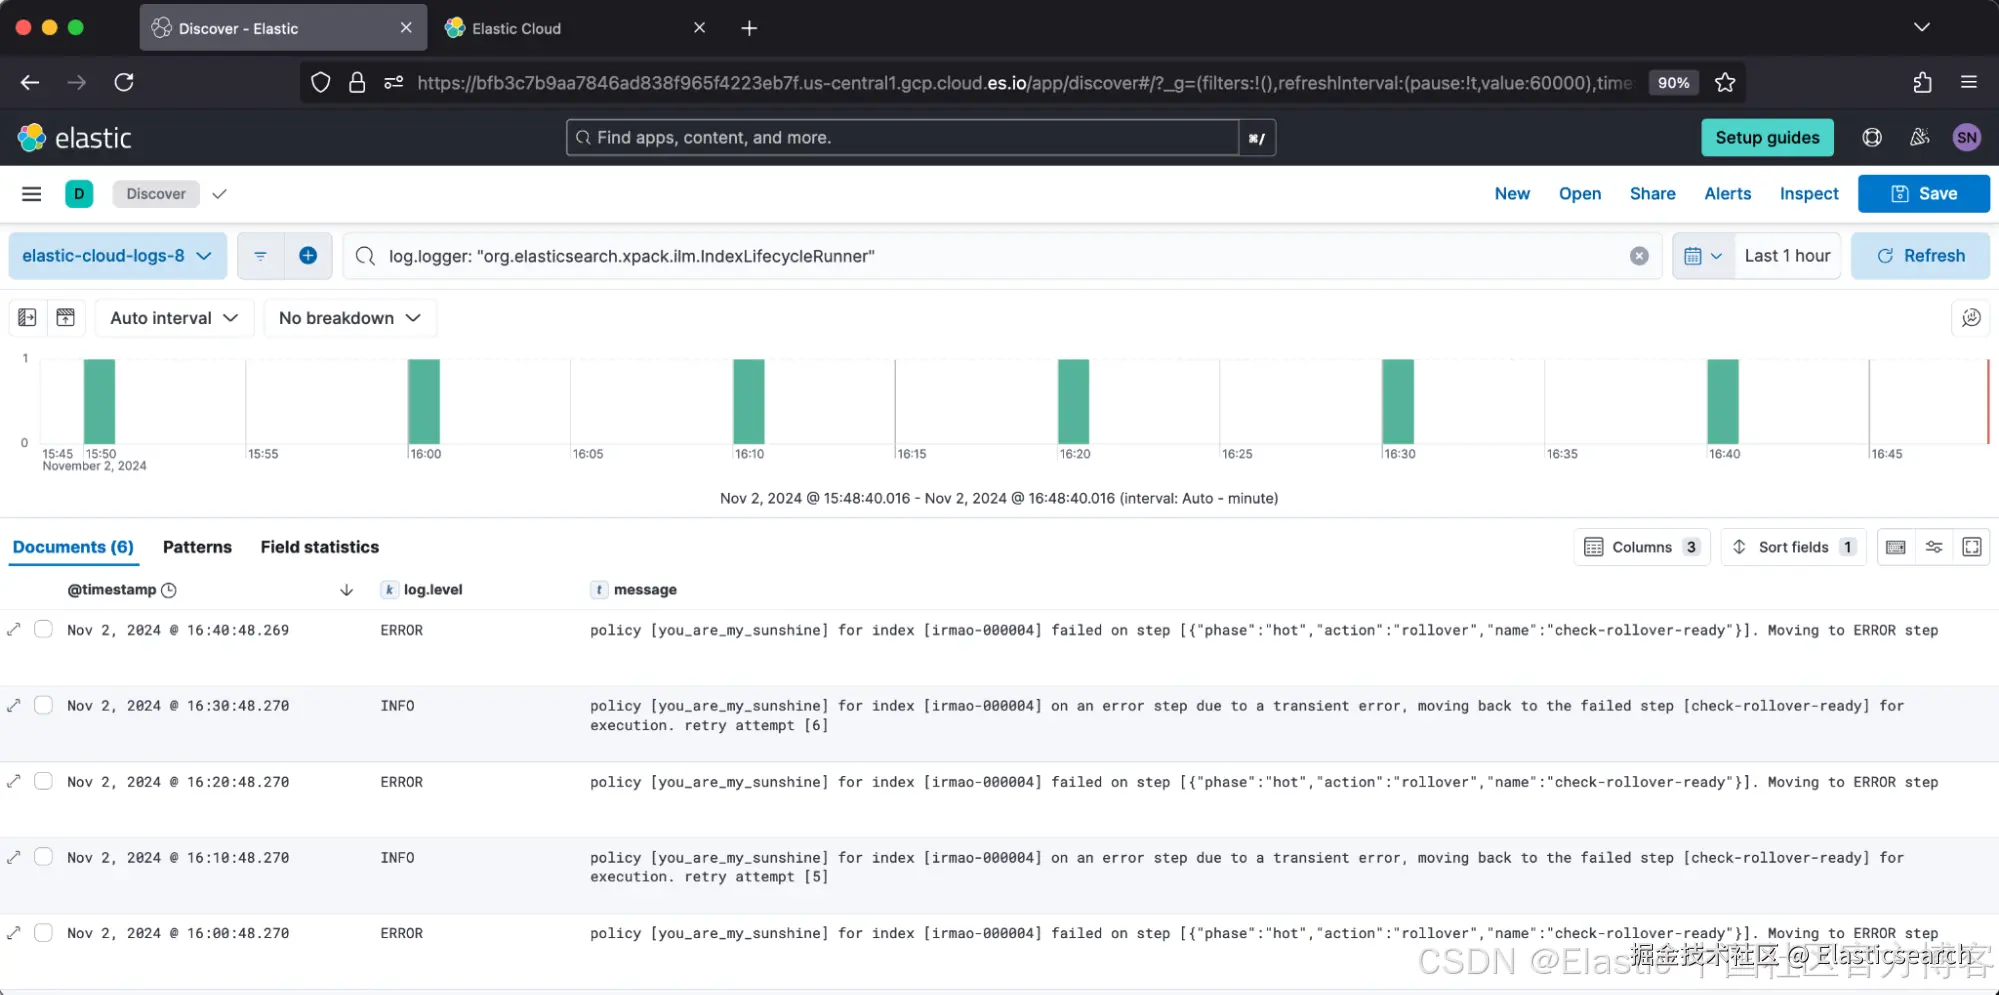Clear the query with the X icon

(x=1639, y=256)
